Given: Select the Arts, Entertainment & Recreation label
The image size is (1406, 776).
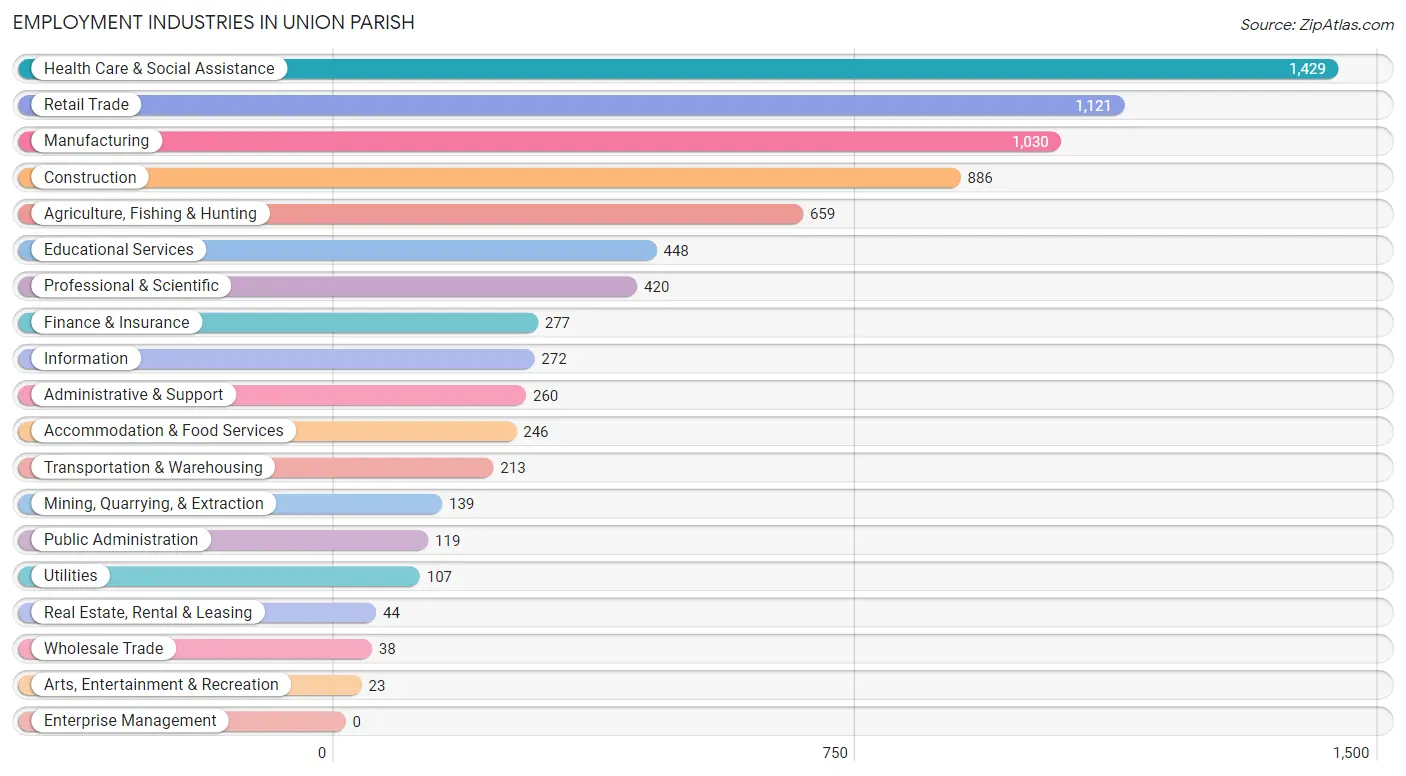Looking at the screenshot, I should click(x=161, y=684).
